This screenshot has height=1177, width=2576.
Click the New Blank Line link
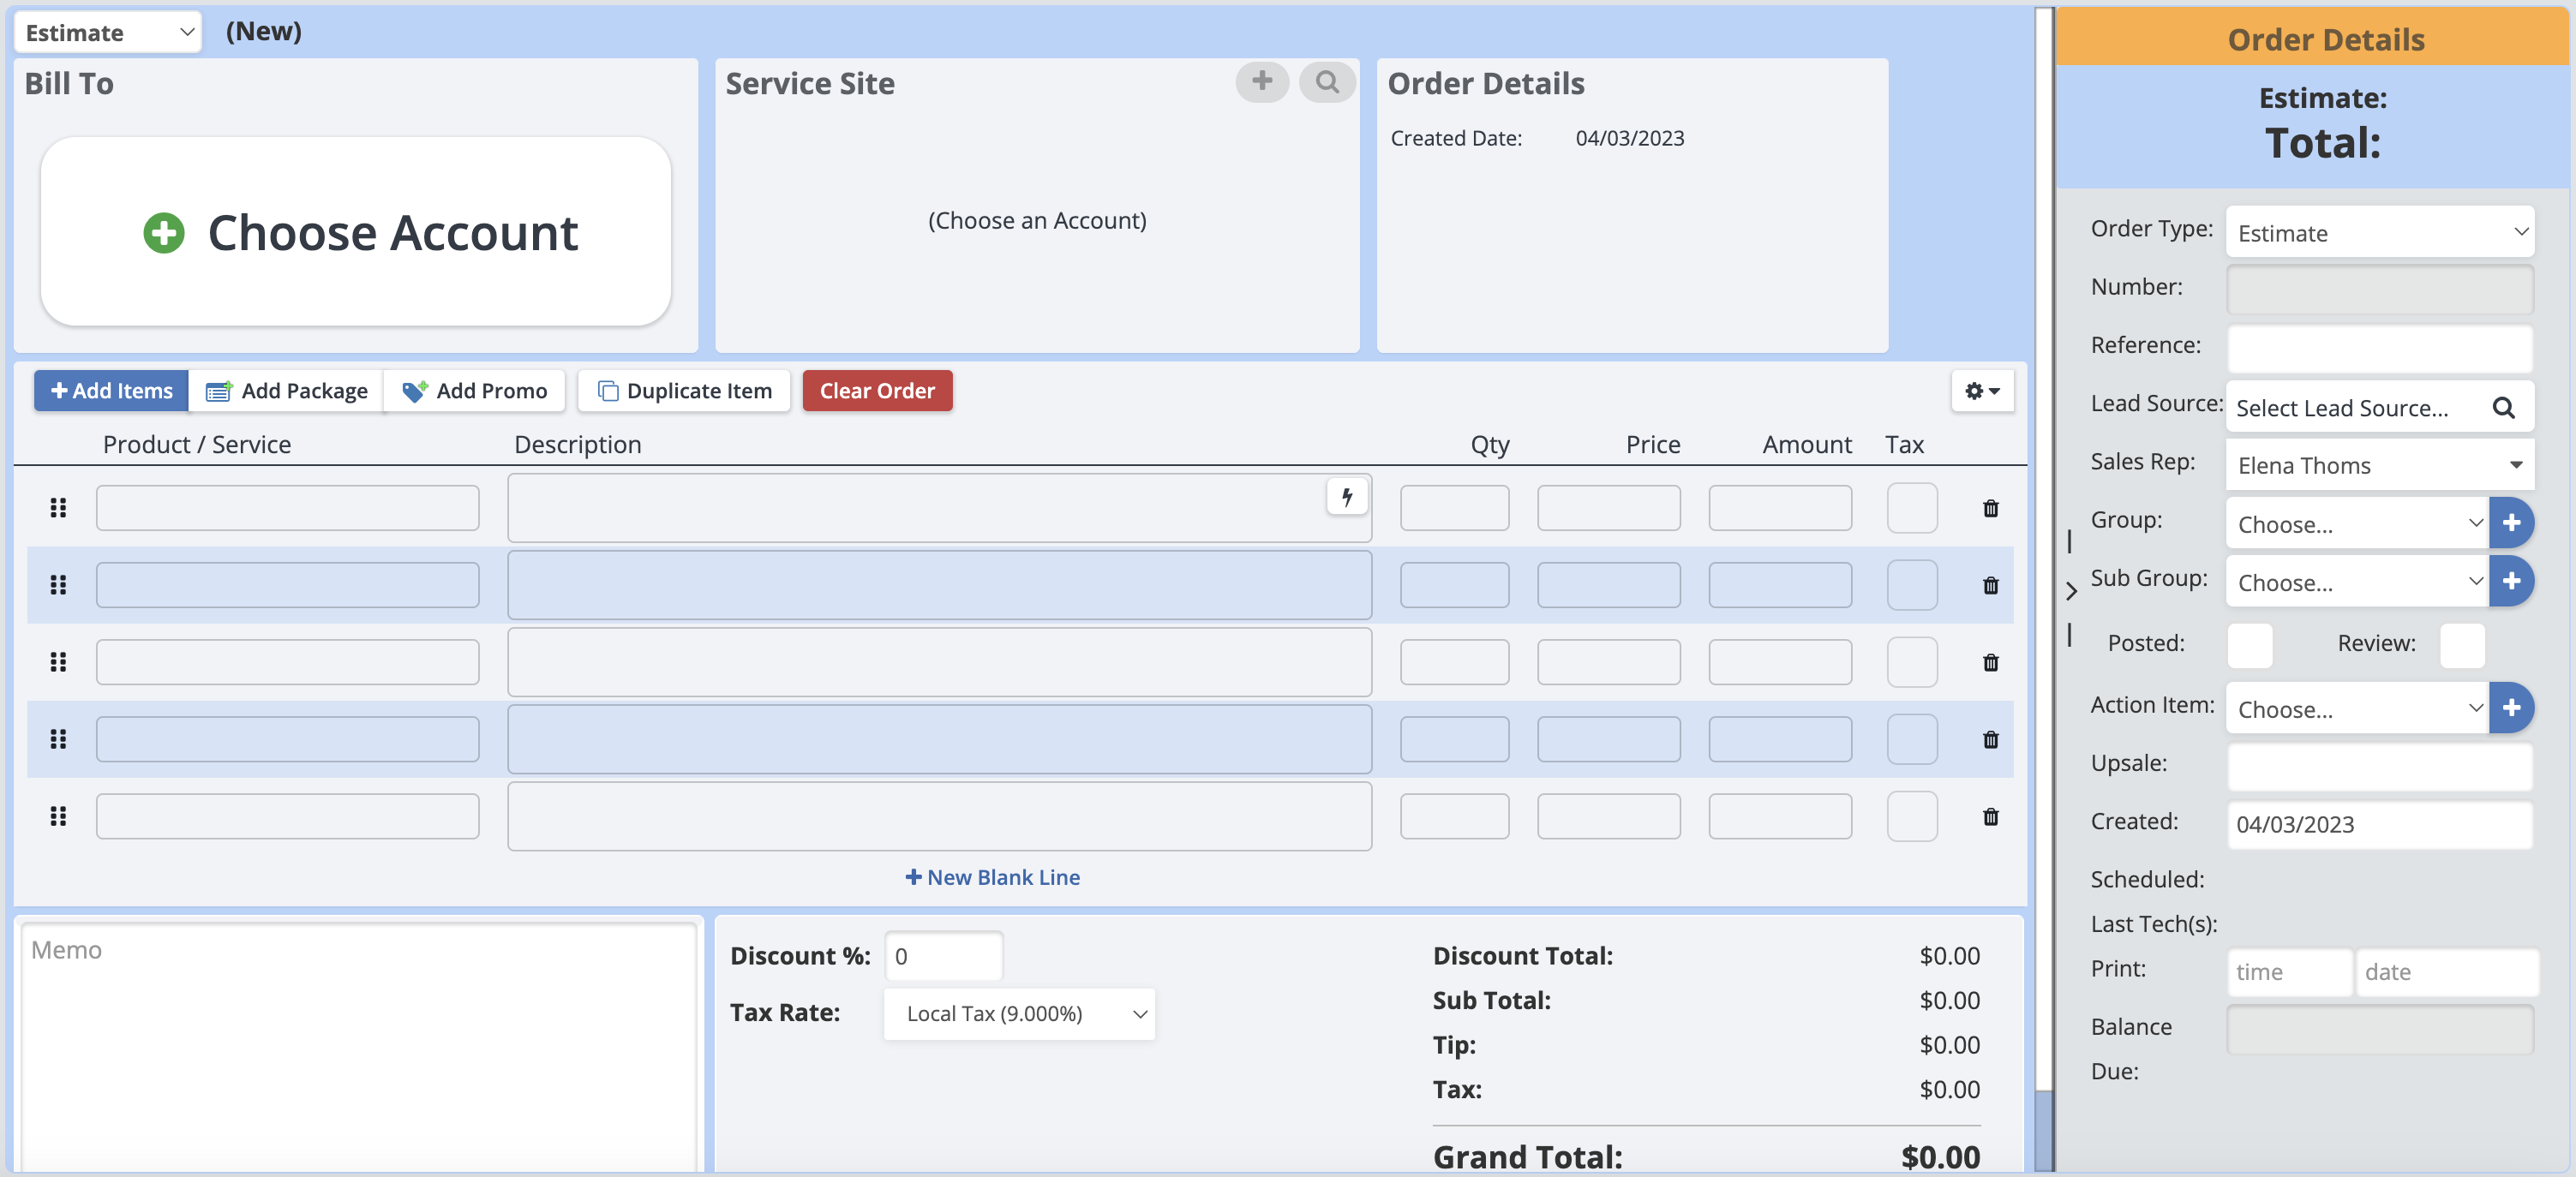coord(992,877)
